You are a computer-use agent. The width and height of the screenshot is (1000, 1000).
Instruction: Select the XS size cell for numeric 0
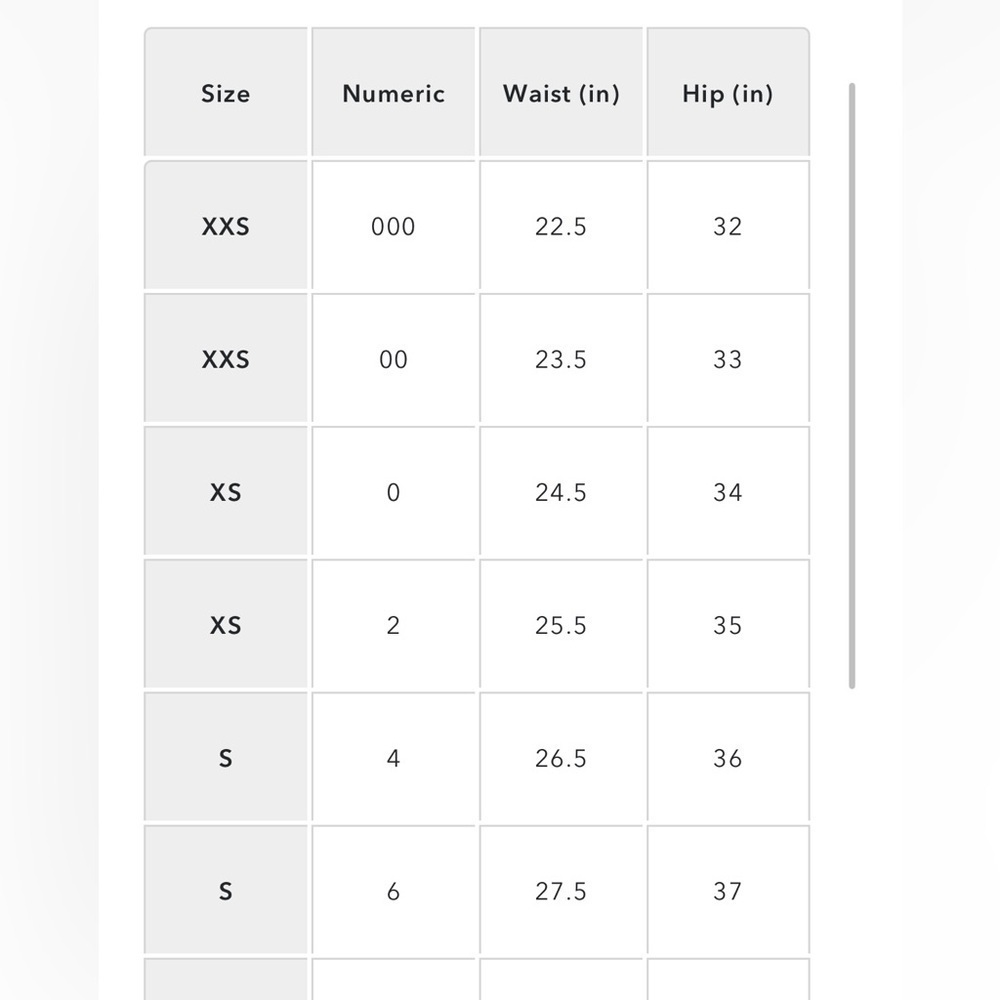pos(226,491)
